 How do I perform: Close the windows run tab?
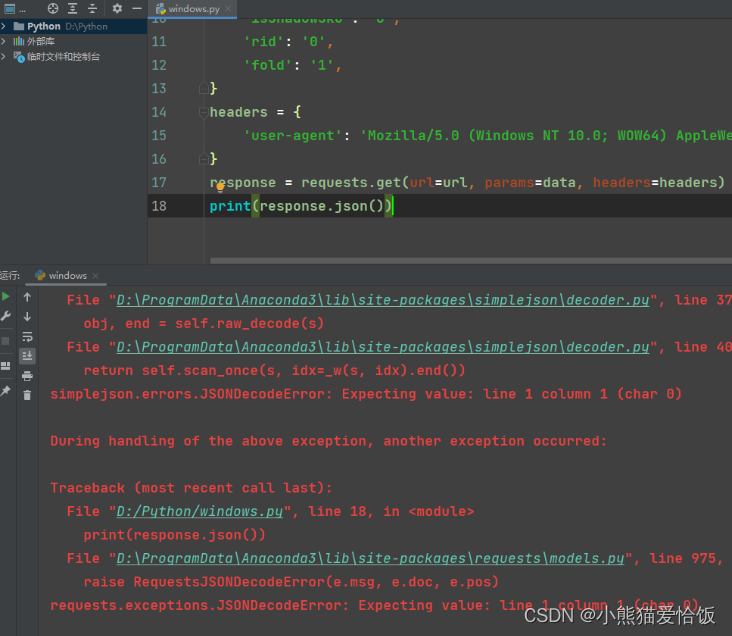(95, 276)
